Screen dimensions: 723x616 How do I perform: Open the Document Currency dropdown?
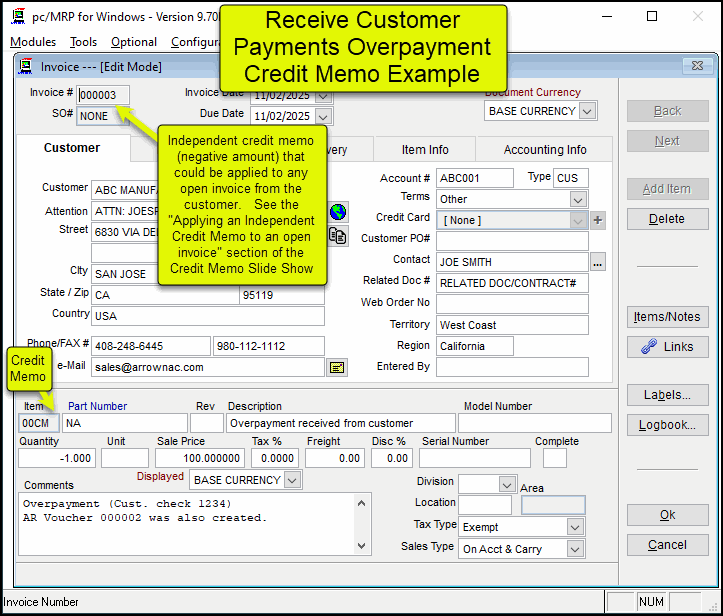587,111
